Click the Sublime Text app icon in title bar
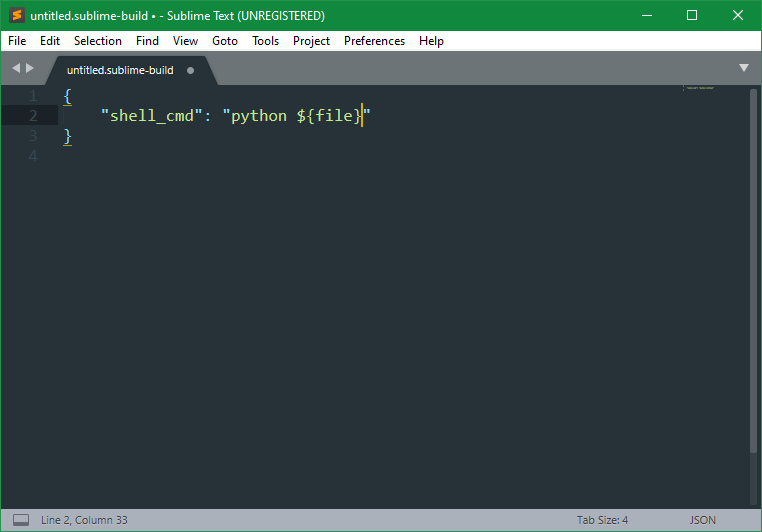The height and width of the screenshot is (532, 762). [17, 15]
